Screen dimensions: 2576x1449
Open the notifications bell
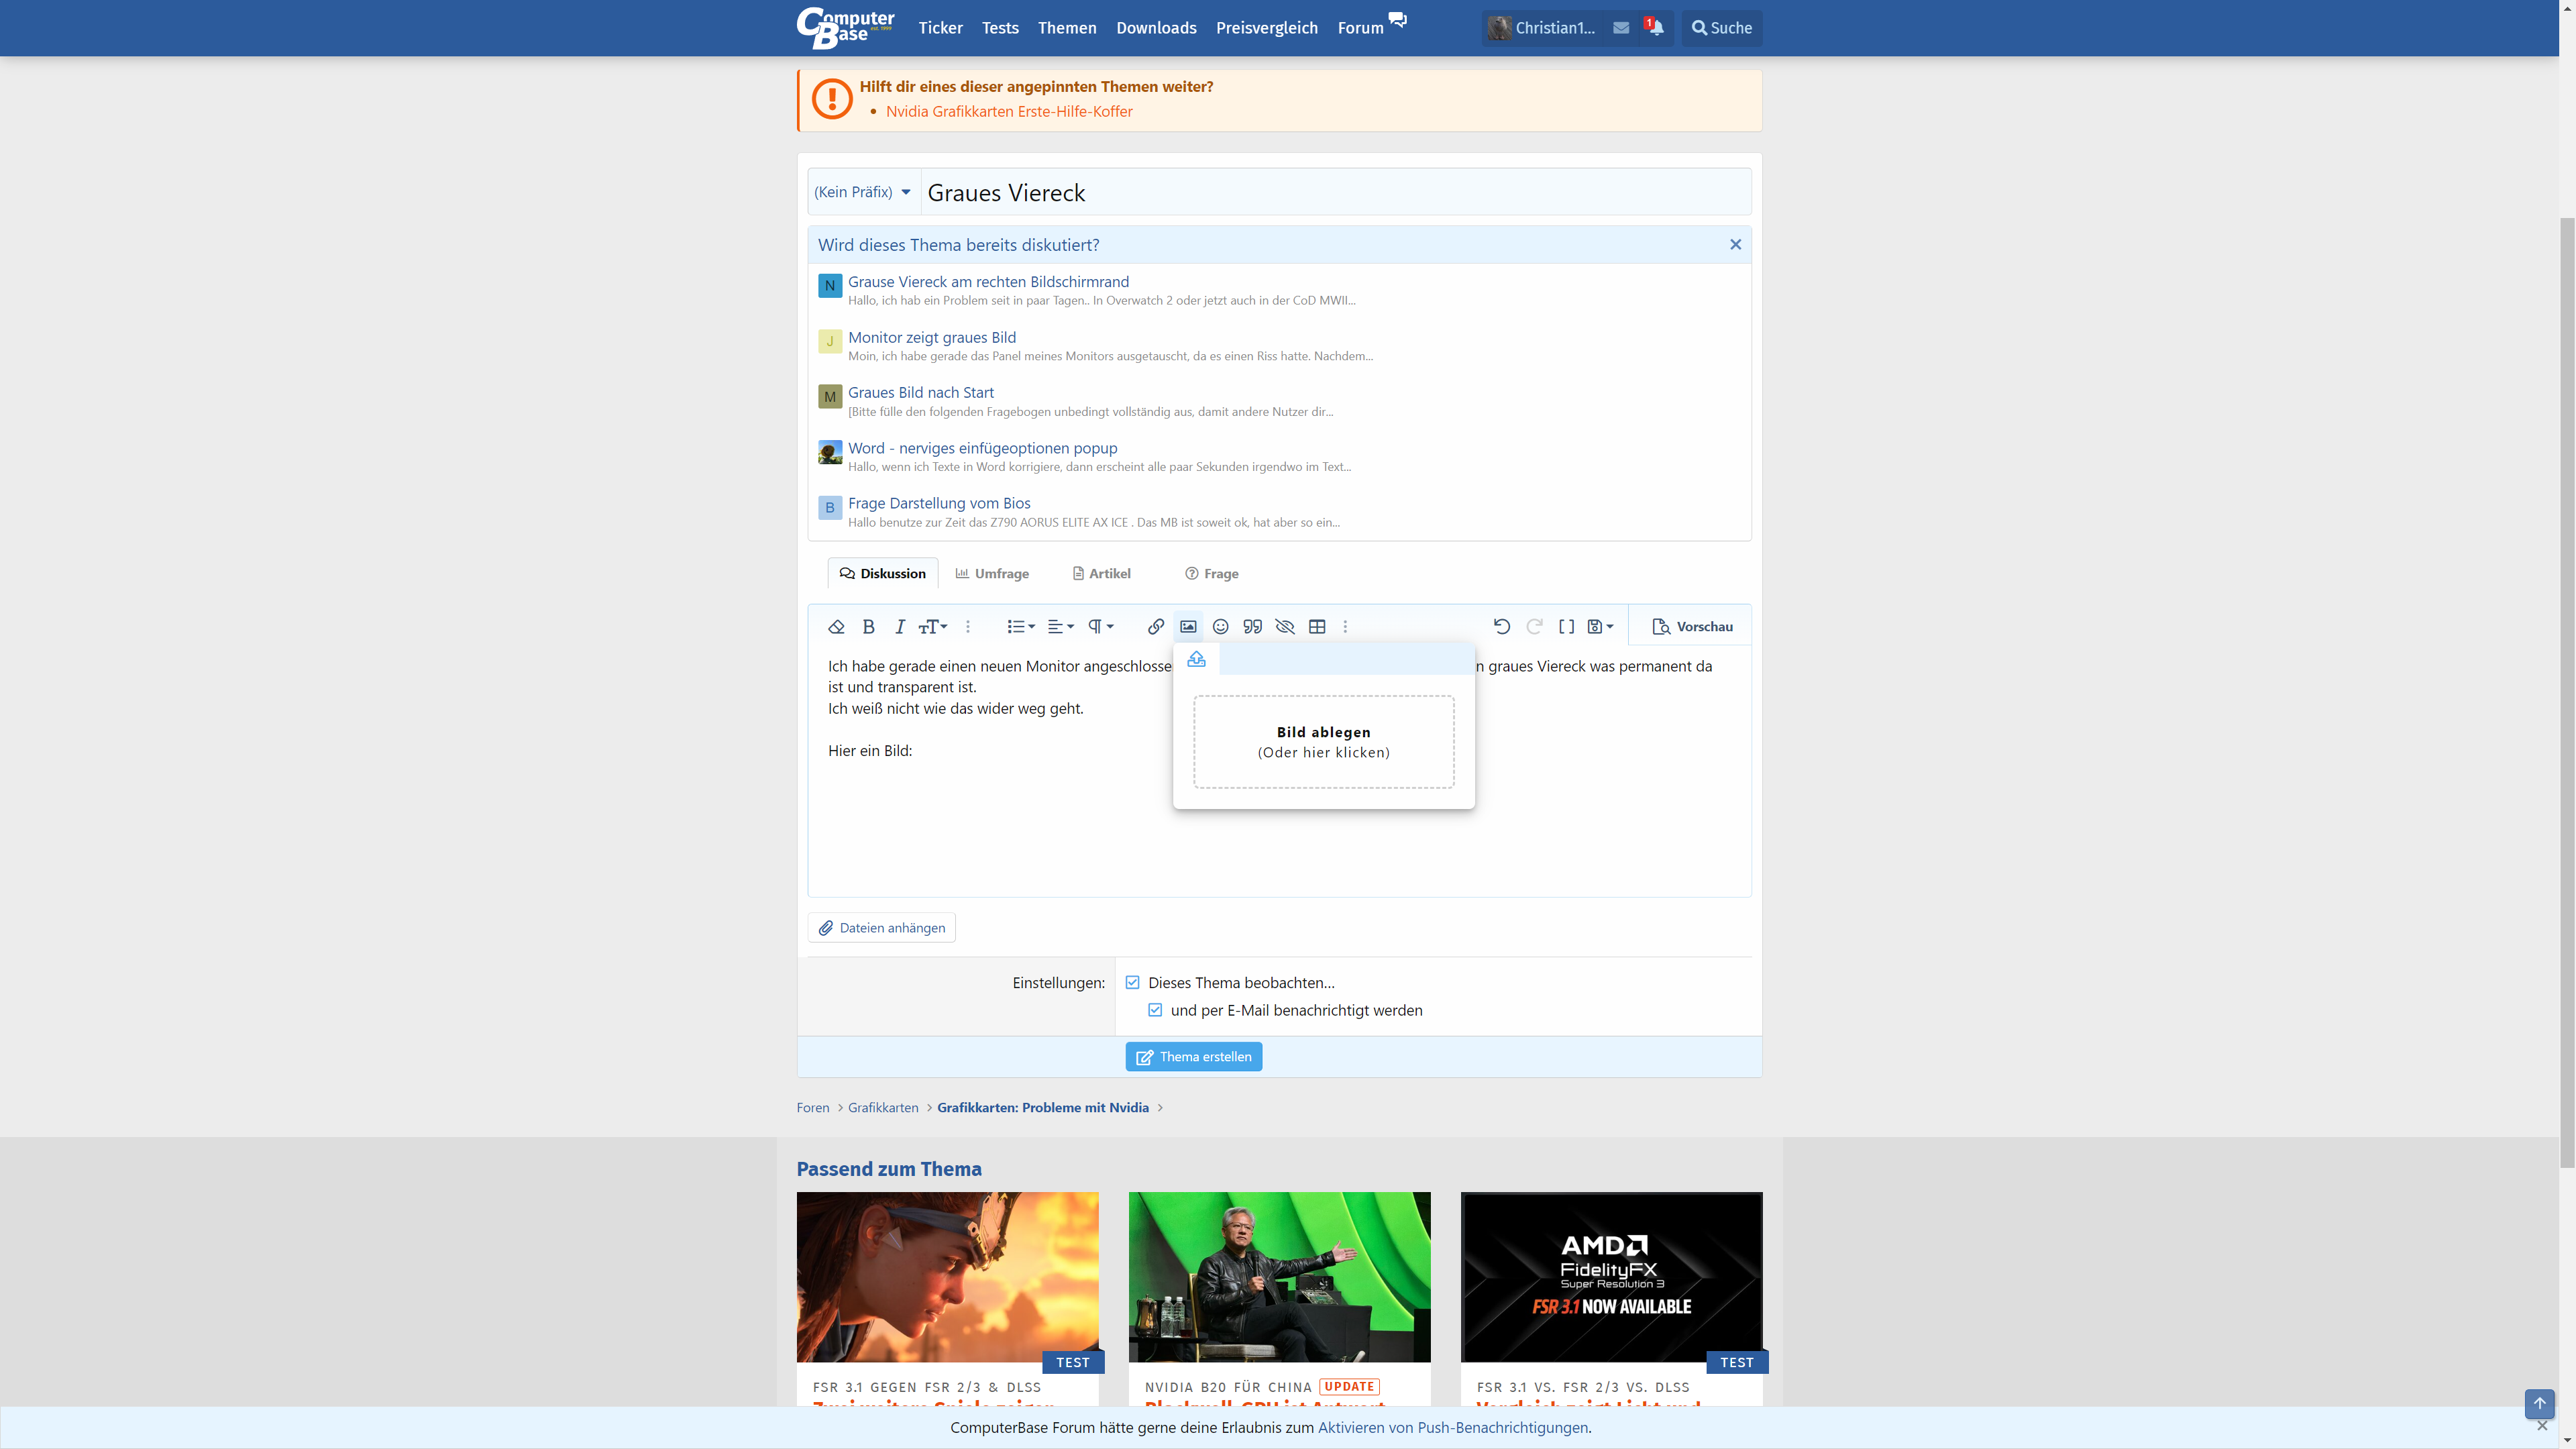(1656, 28)
